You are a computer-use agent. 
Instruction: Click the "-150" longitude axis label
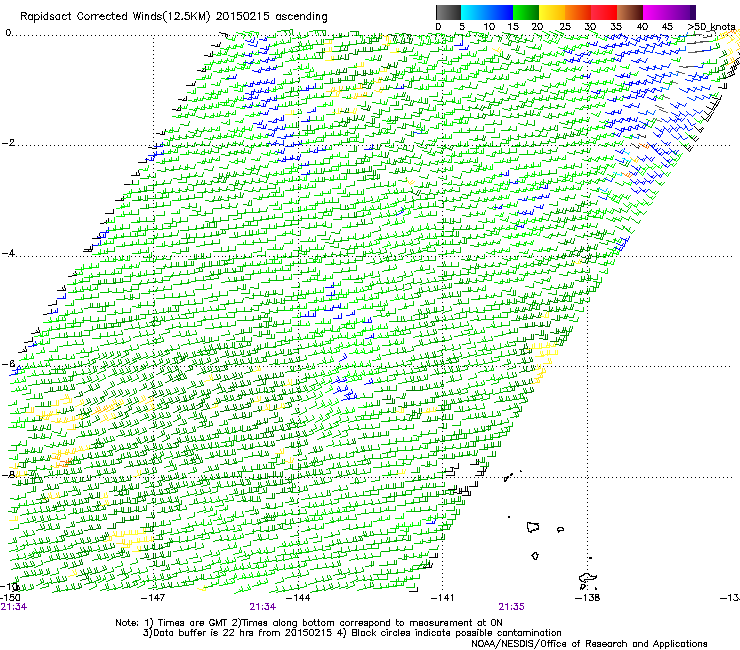pos(10,598)
